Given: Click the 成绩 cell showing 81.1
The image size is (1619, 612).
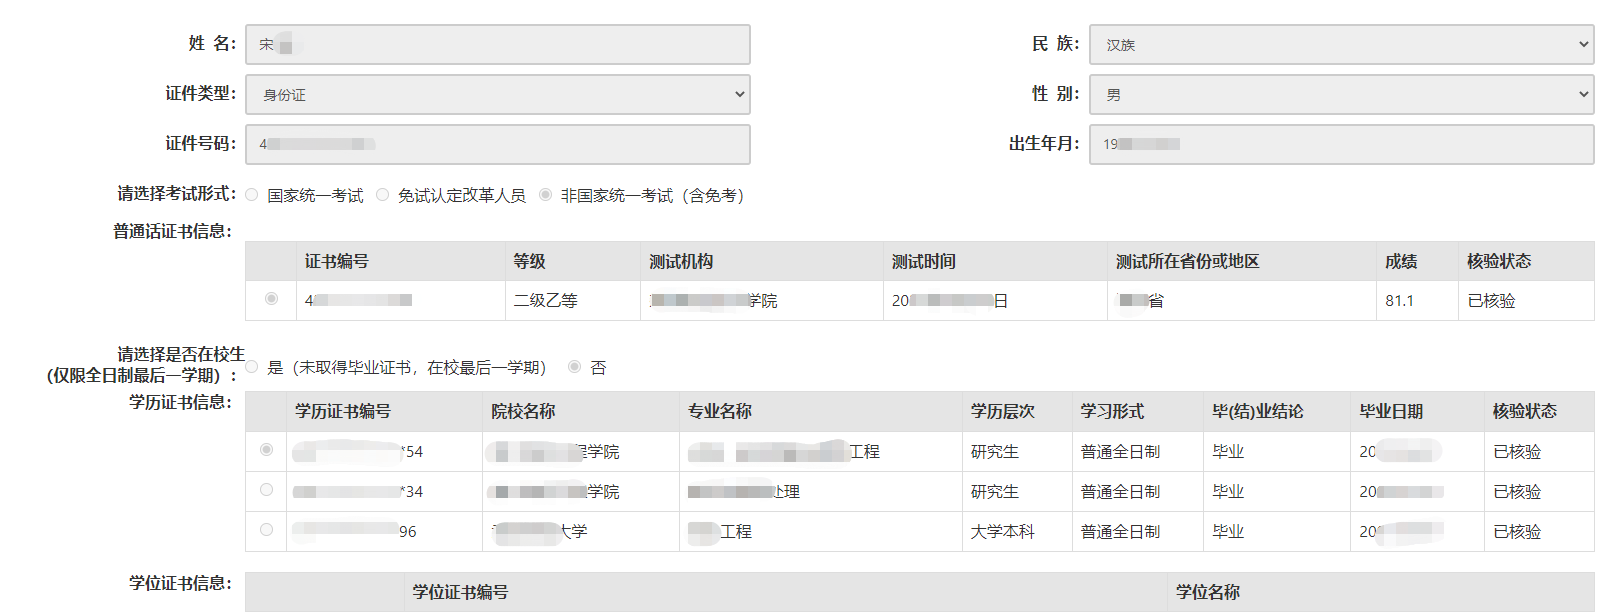Looking at the screenshot, I should click(x=1399, y=300).
